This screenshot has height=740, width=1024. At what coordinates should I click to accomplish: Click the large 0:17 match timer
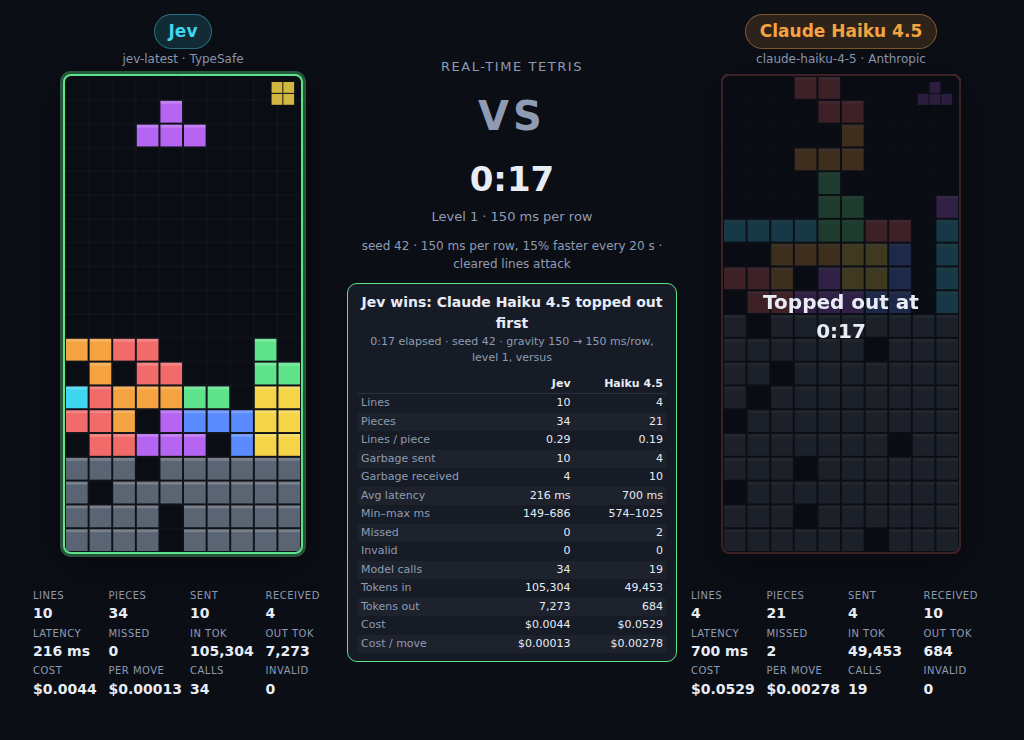click(511, 179)
